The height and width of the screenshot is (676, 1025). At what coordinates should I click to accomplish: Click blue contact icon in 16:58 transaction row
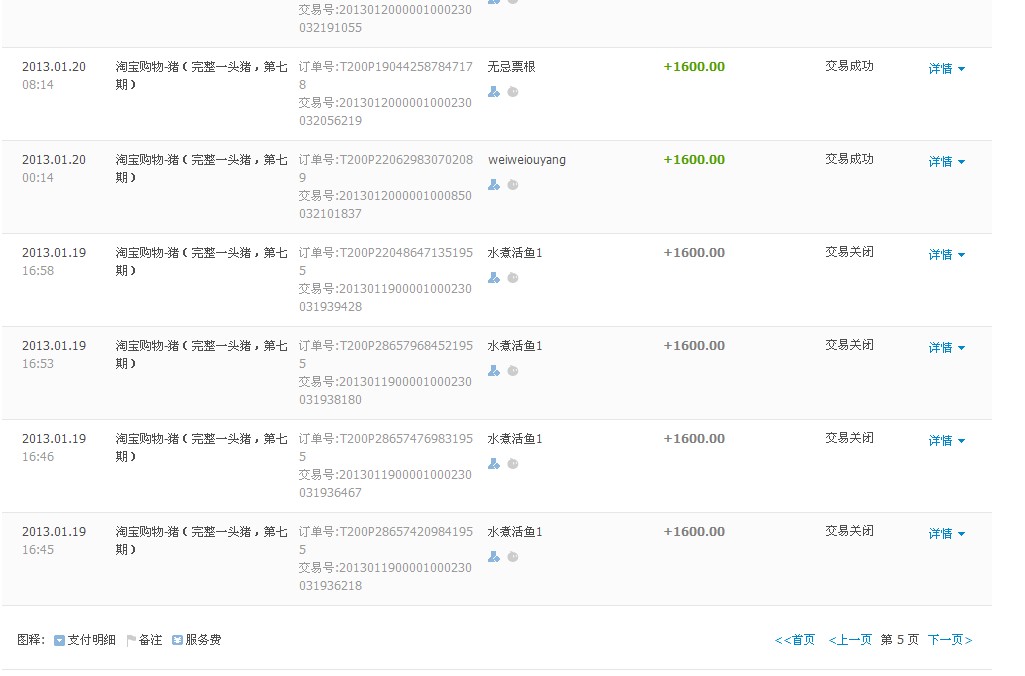(x=494, y=278)
